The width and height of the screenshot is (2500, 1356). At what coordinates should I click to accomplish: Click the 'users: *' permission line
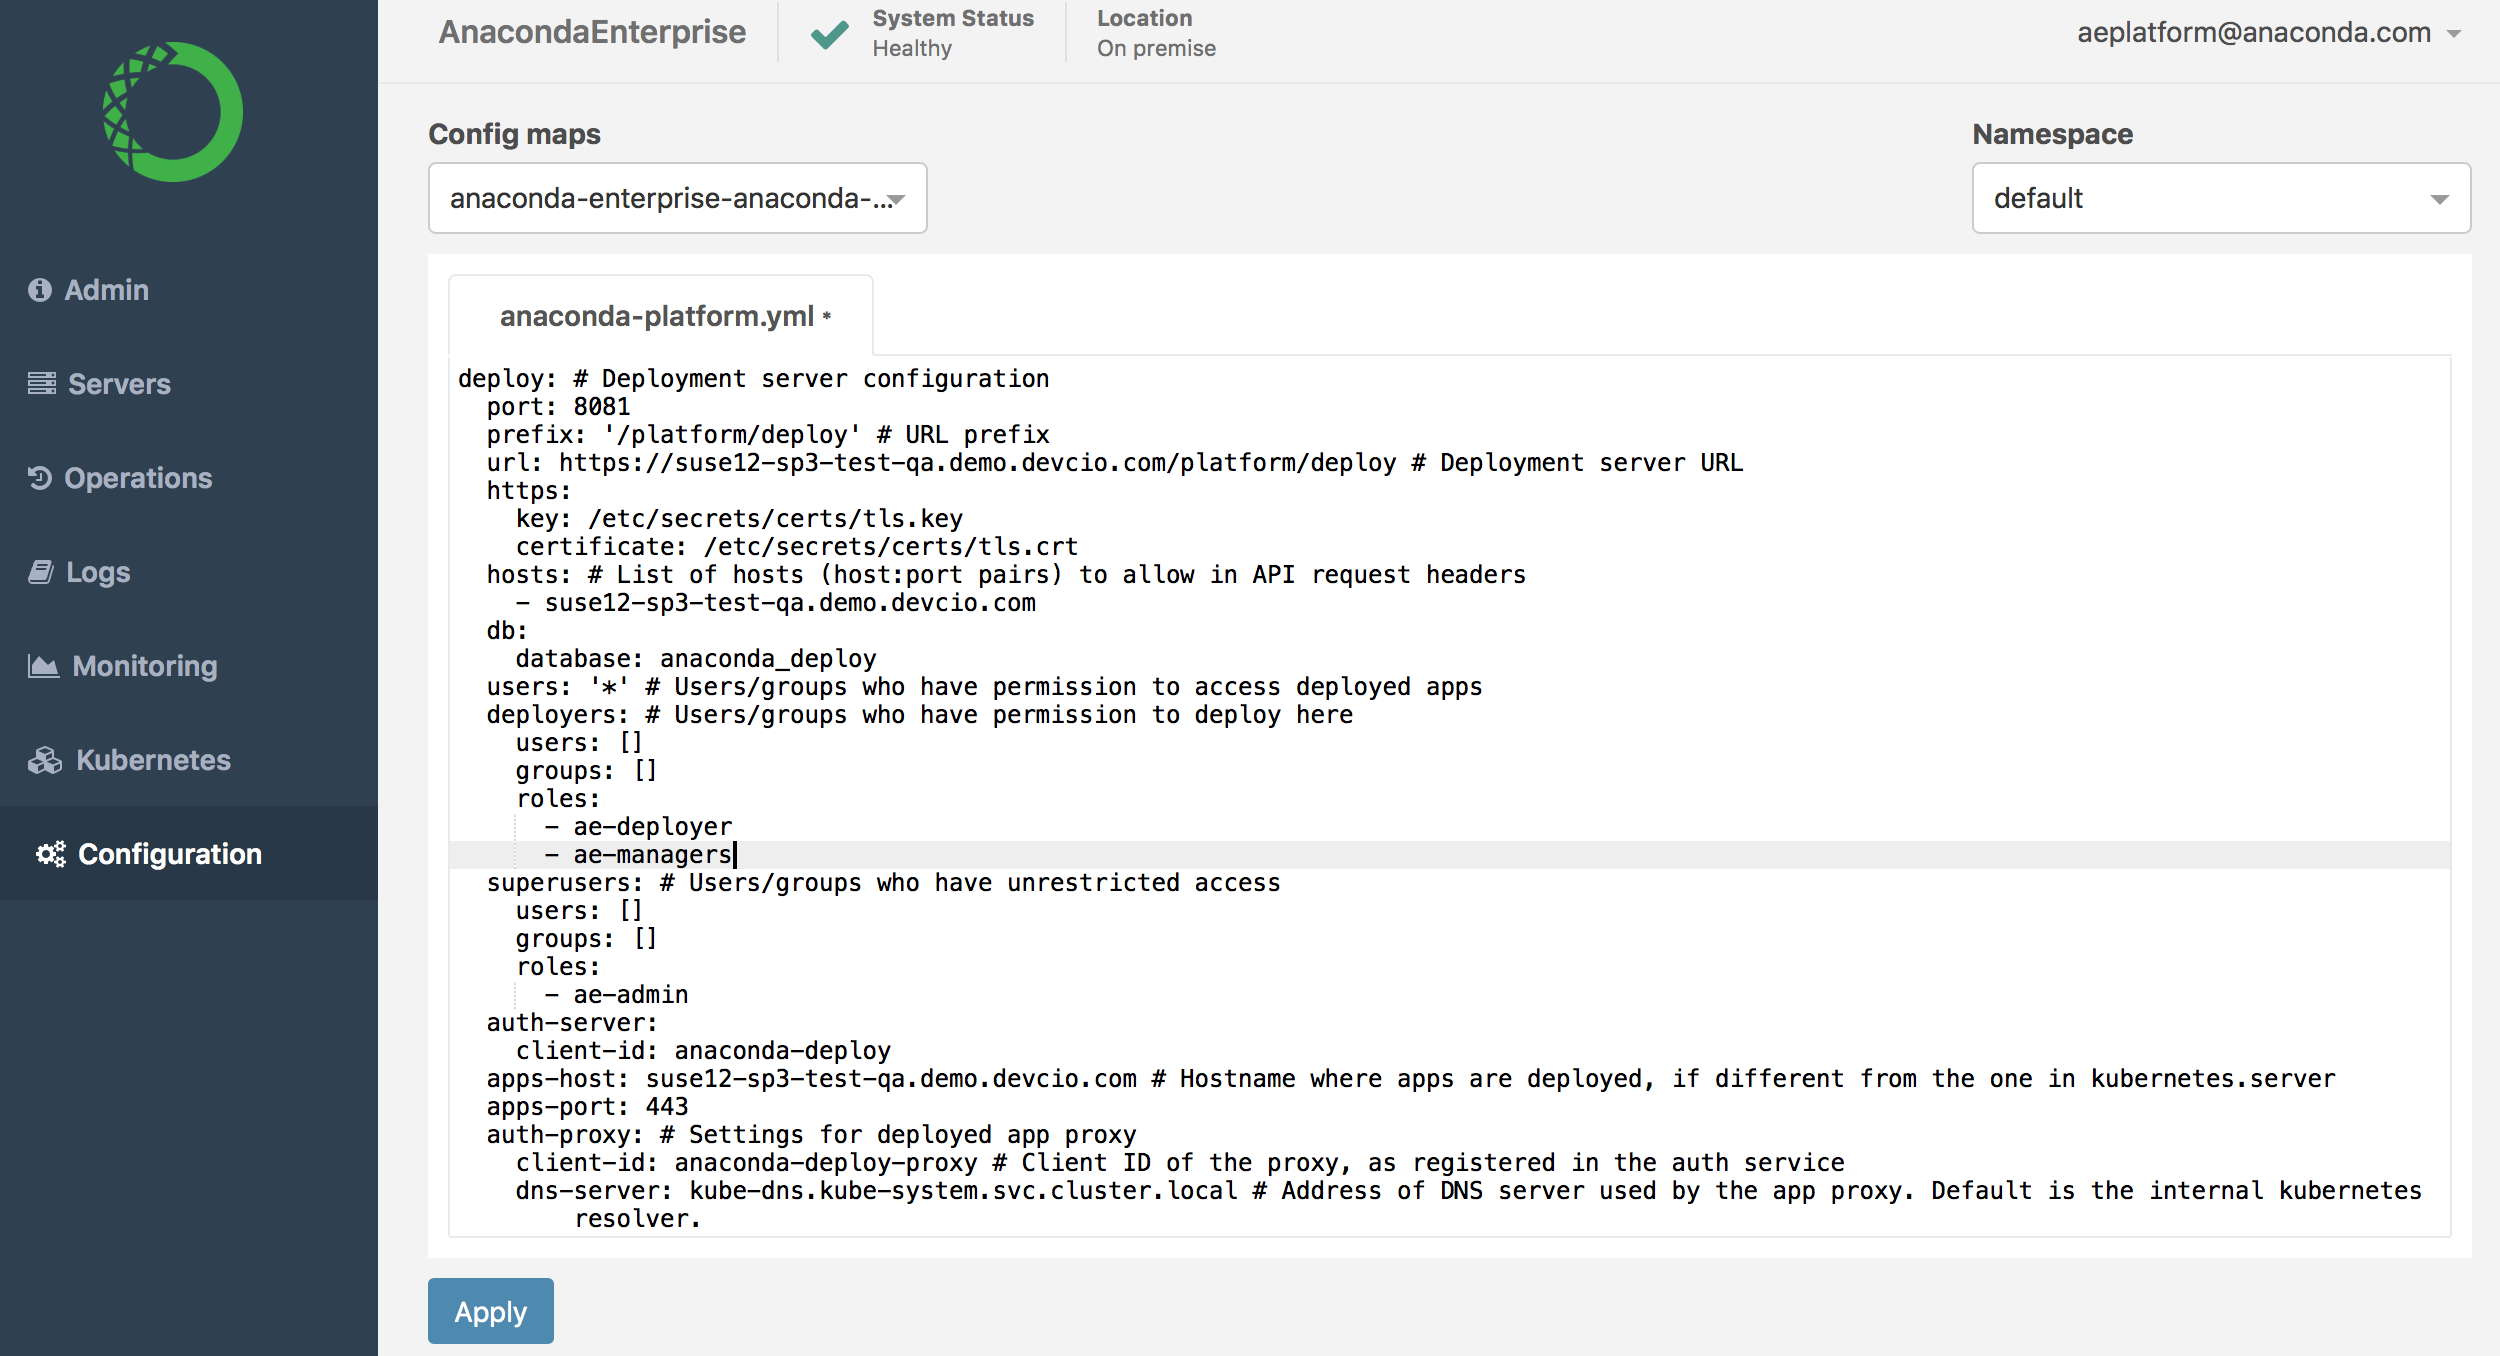[984, 687]
